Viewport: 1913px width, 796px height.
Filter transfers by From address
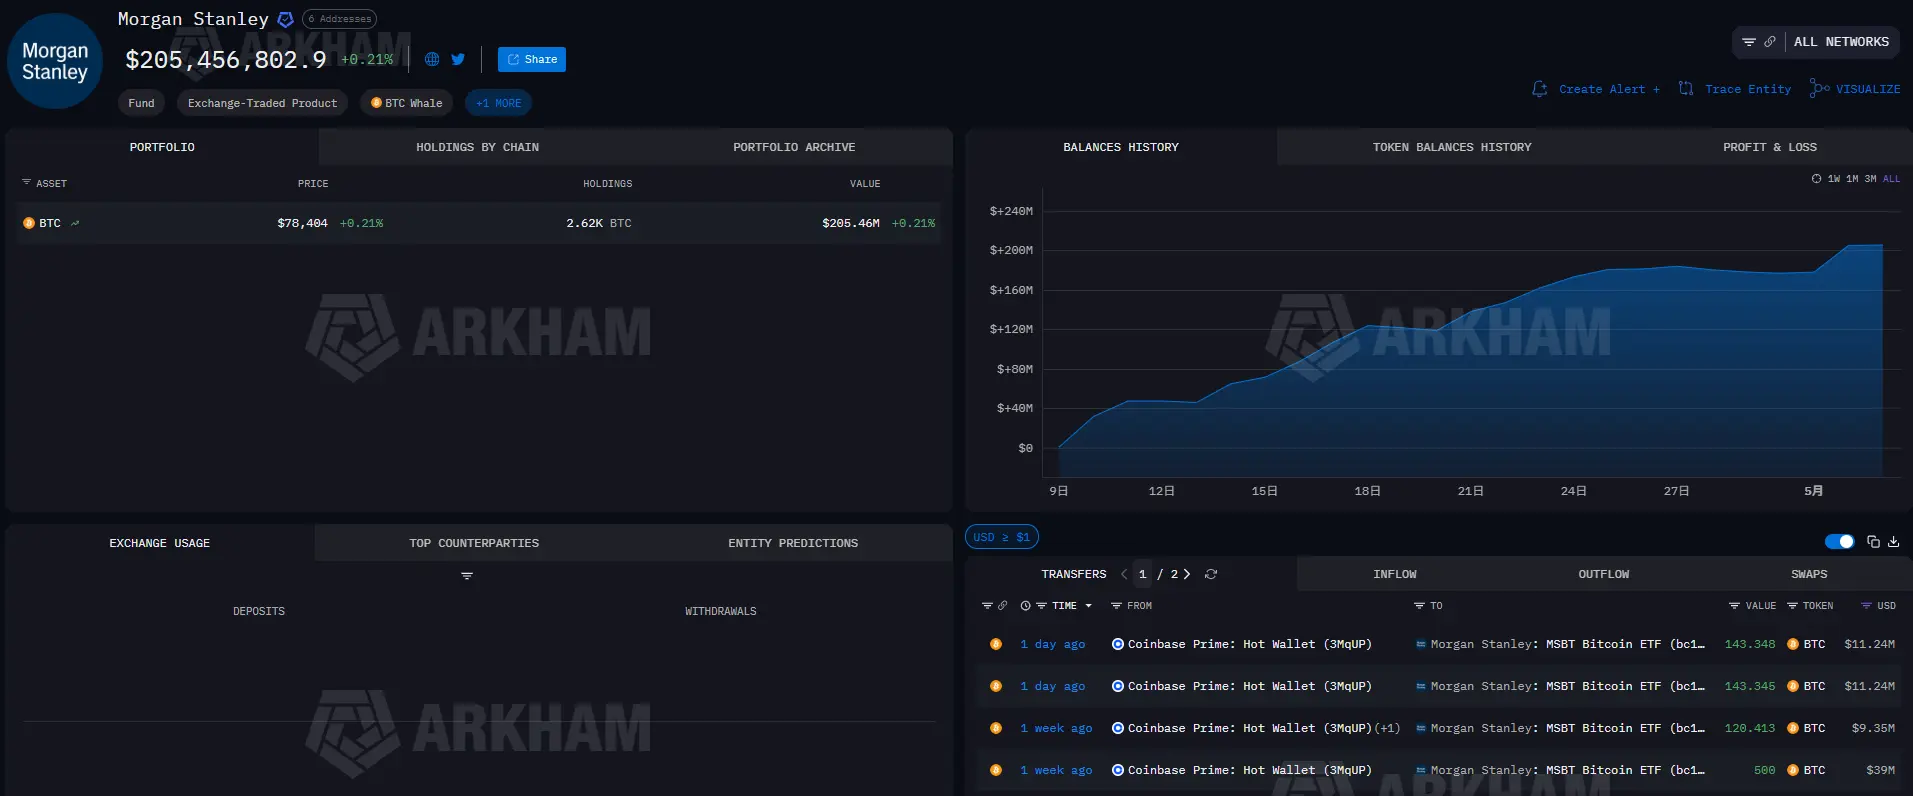(x=1116, y=606)
